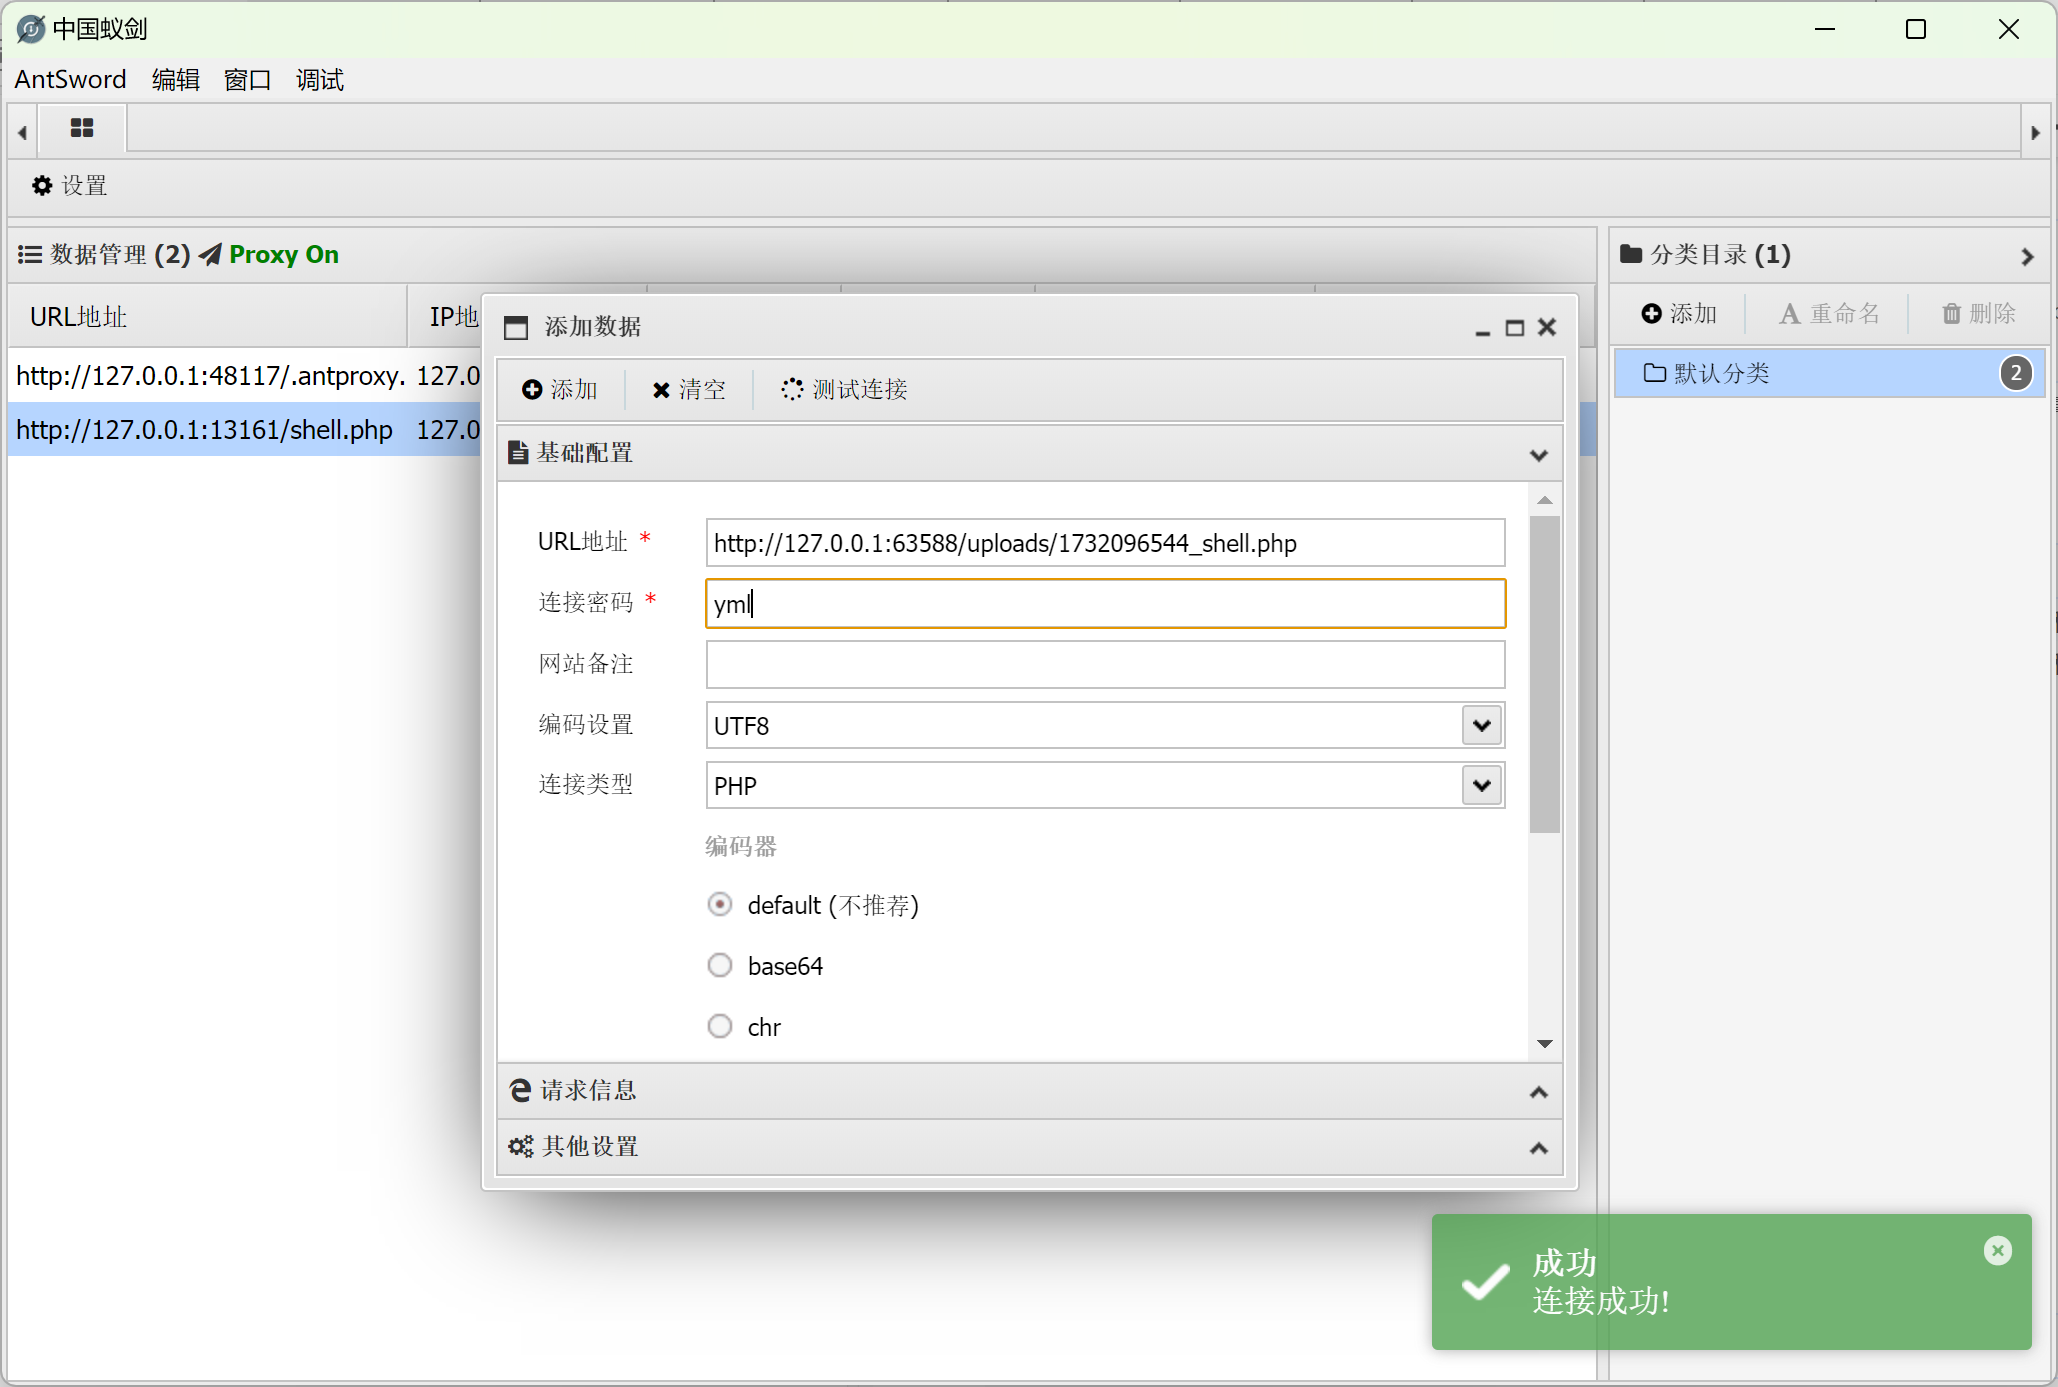Click 添加 in category panel toolbar
Screen dimensions: 2058x1387
click(x=1679, y=314)
